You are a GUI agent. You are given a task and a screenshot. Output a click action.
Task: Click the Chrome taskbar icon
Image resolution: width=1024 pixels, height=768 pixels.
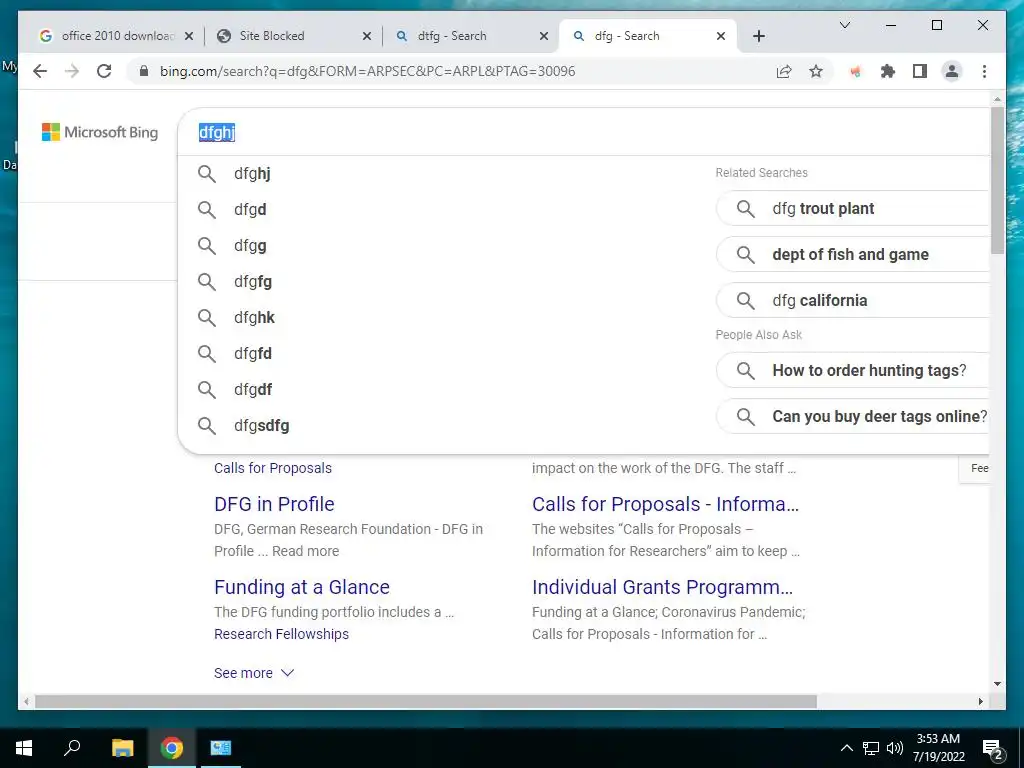(x=172, y=748)
